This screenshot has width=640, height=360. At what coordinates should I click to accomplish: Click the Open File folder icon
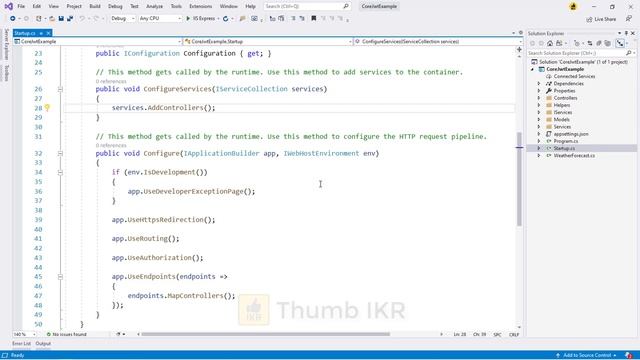tap(52, 18)
